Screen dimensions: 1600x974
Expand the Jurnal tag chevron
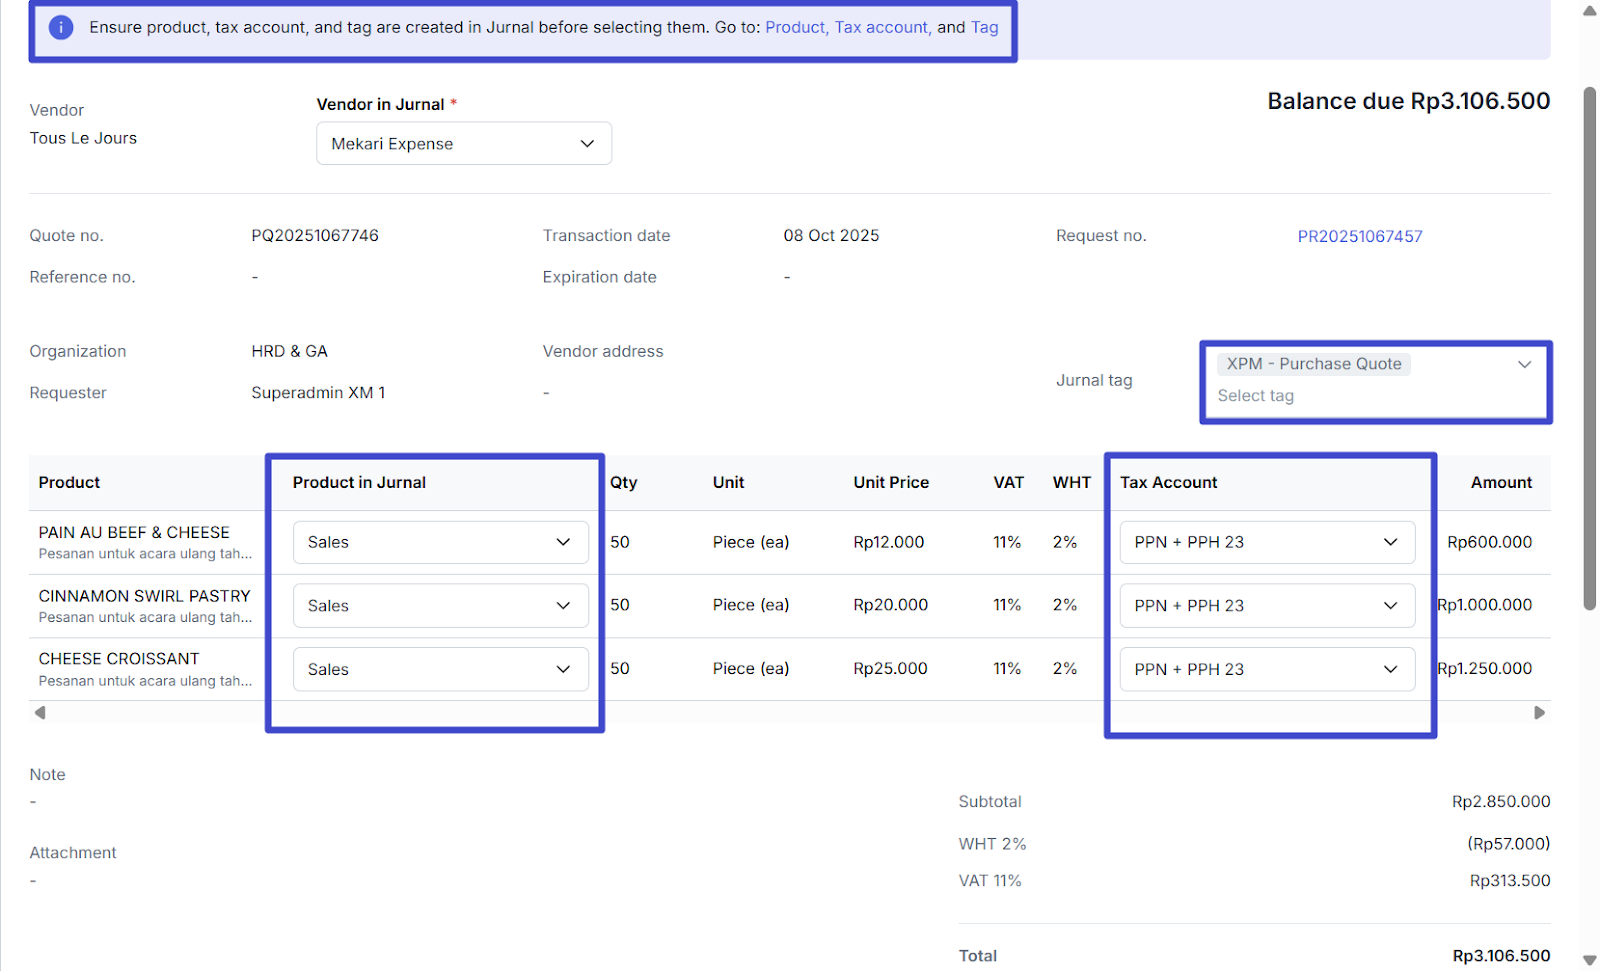[x=1524, y=365]
